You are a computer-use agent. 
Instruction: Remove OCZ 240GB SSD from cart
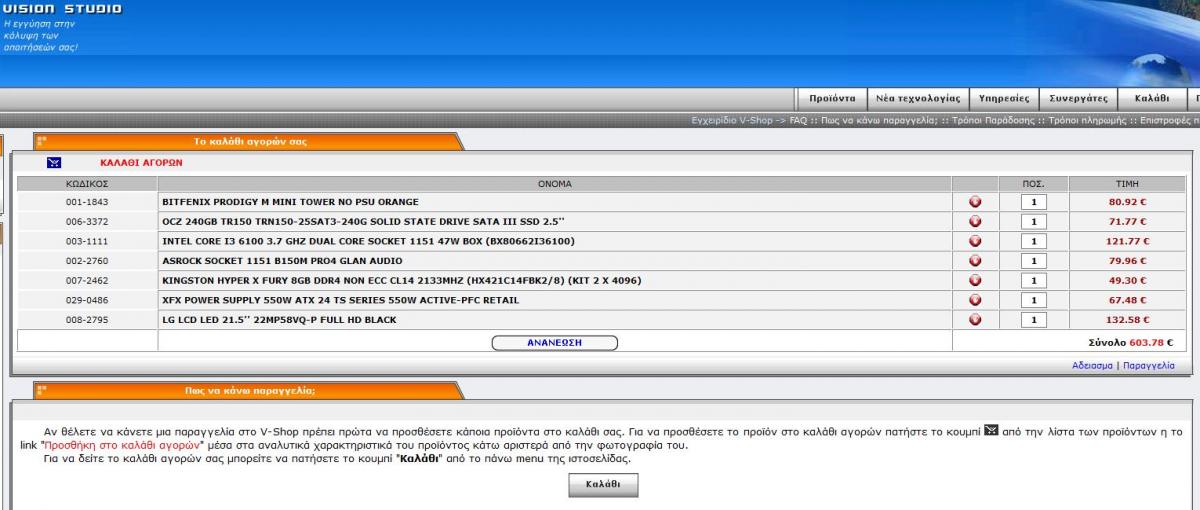[x=975, y=221]
